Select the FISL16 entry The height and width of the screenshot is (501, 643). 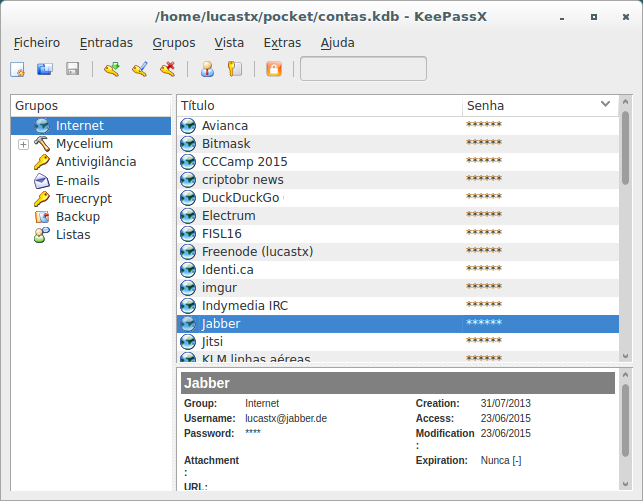(x=398, y=234)
